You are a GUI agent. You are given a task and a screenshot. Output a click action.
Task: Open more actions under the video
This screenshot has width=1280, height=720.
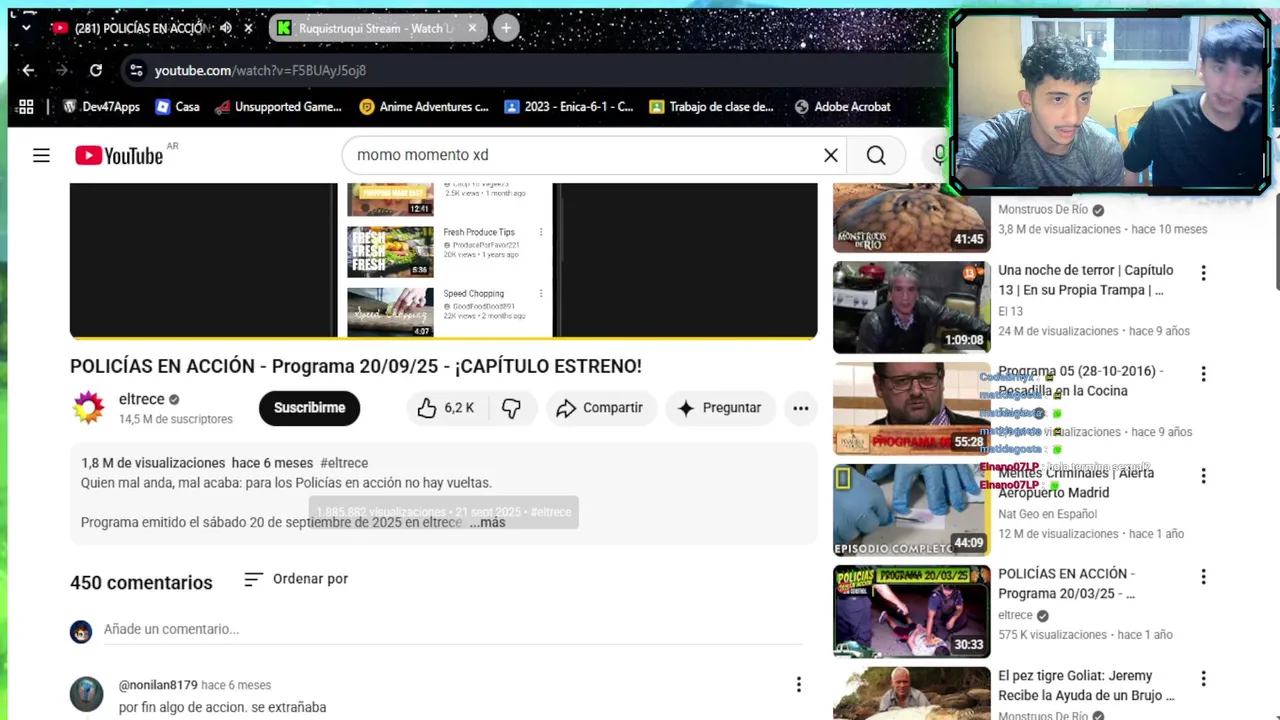point(800,408)
